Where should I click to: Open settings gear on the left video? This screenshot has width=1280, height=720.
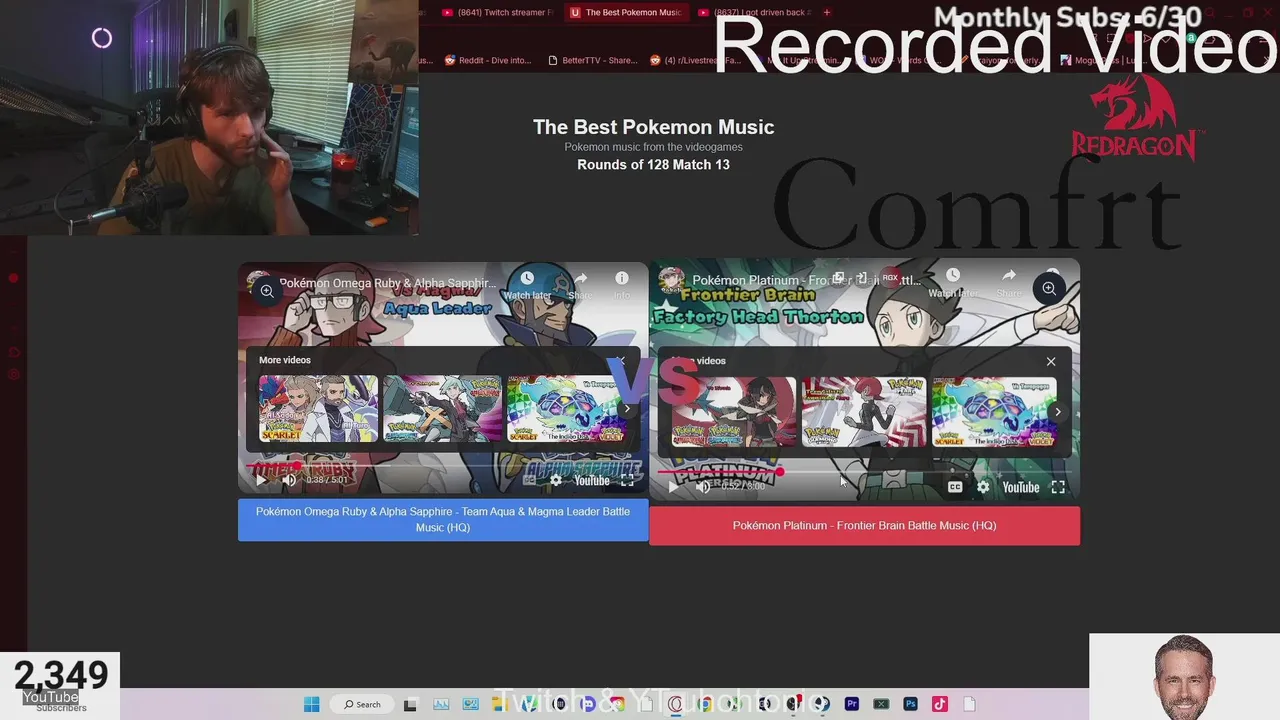tap(556, 480)
